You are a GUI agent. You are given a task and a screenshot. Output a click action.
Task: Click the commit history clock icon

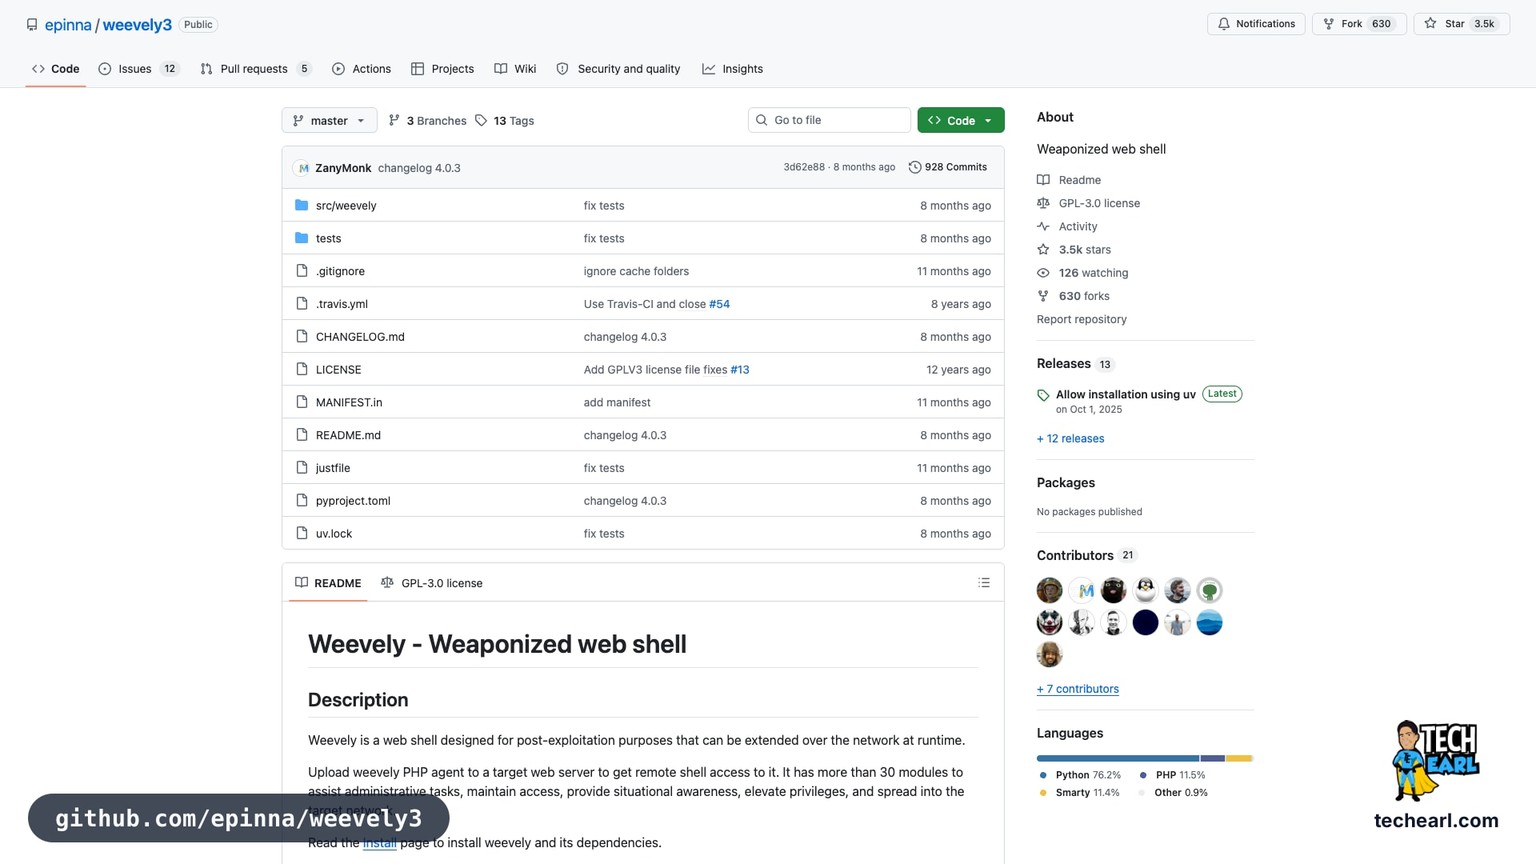tap(914, 167)
